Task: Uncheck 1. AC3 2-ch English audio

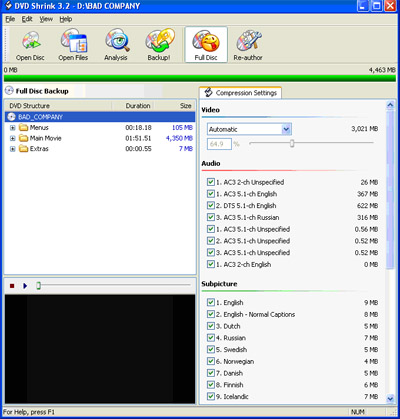Action: click(x=210, y=264)
